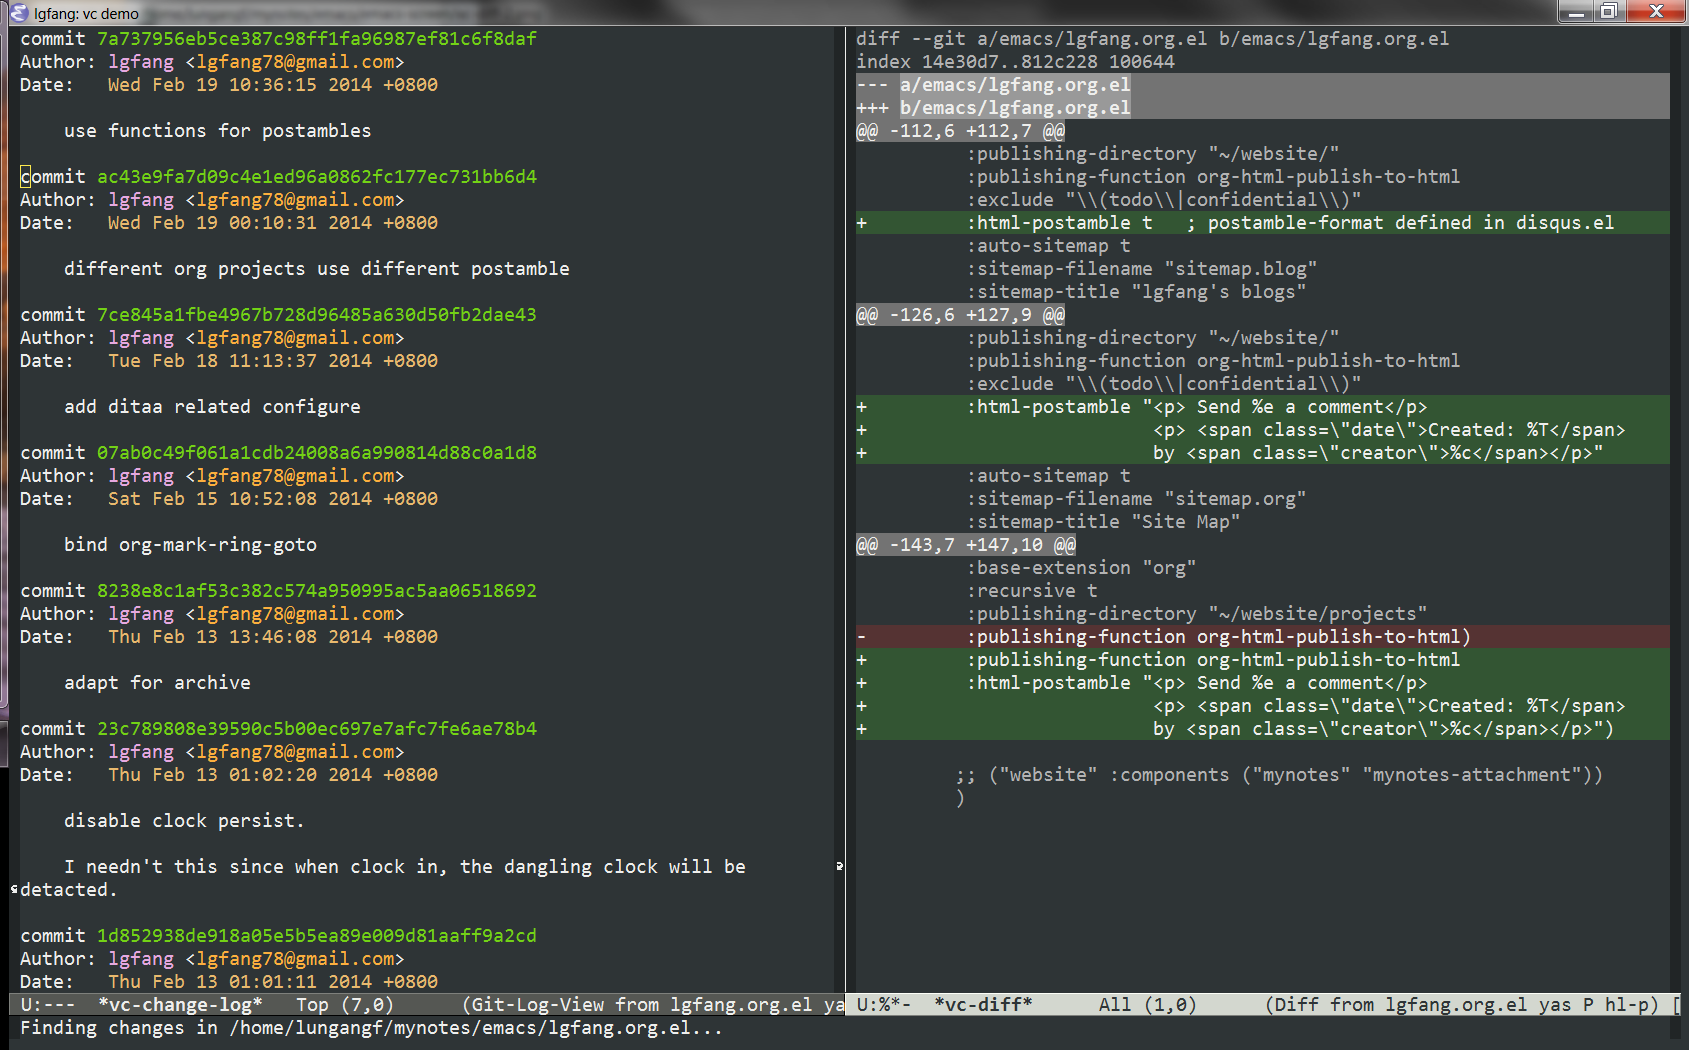1689x1050 pixels.
Task: Maximize the lgfang: vc demo window
Action: point(1609,12)
